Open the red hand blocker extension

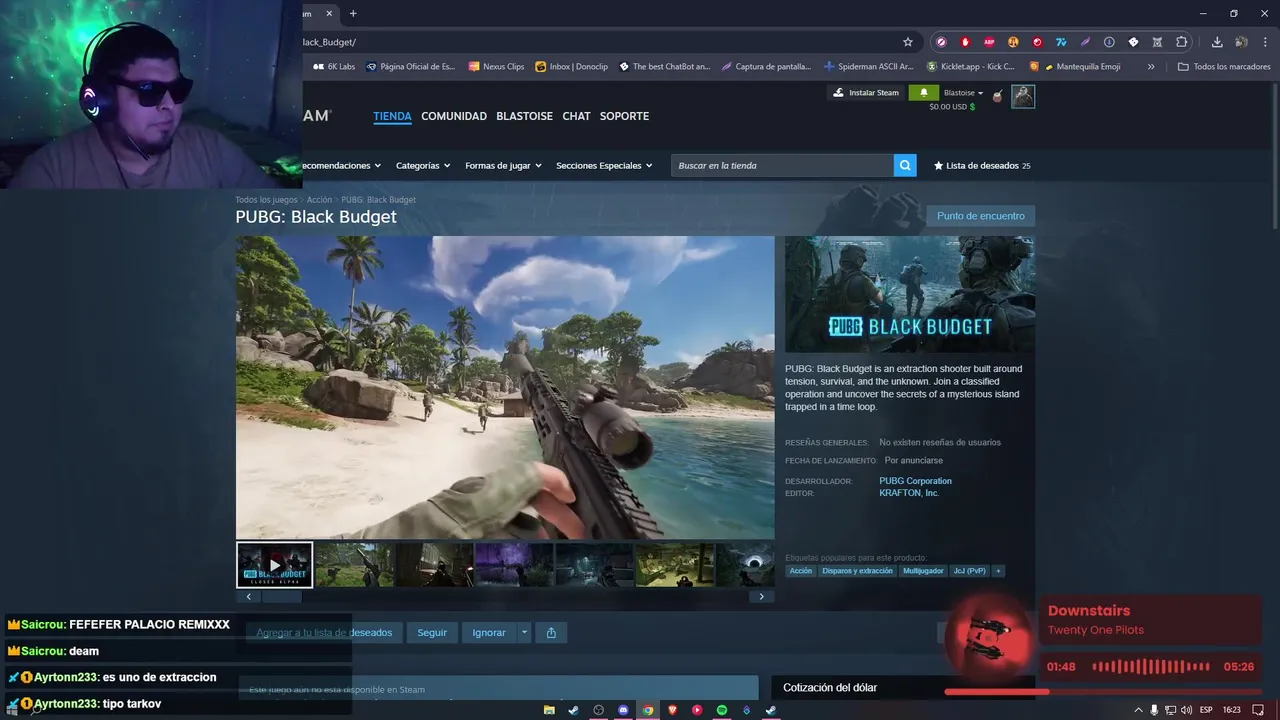(965, 42)
